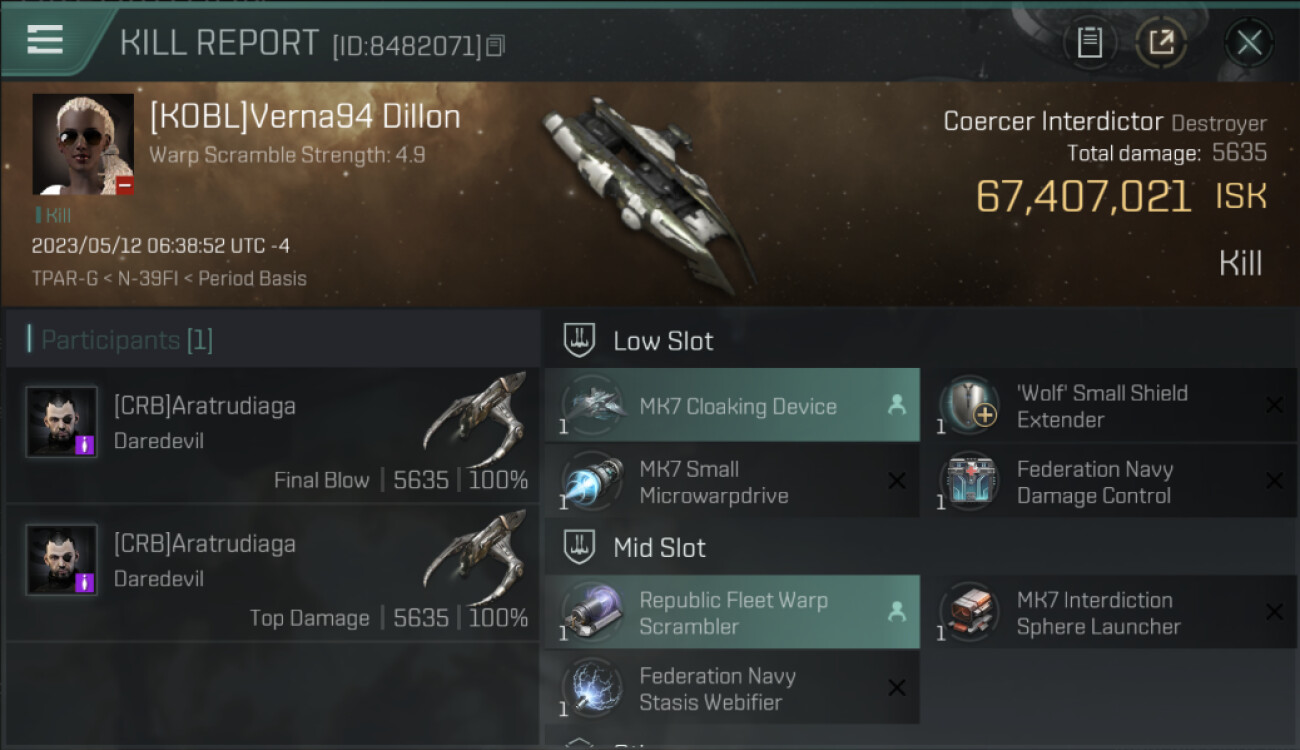Viewport: 1300px width, 750px height.
Task: Click the clipboard report icon
Action: coord(1089,43)
